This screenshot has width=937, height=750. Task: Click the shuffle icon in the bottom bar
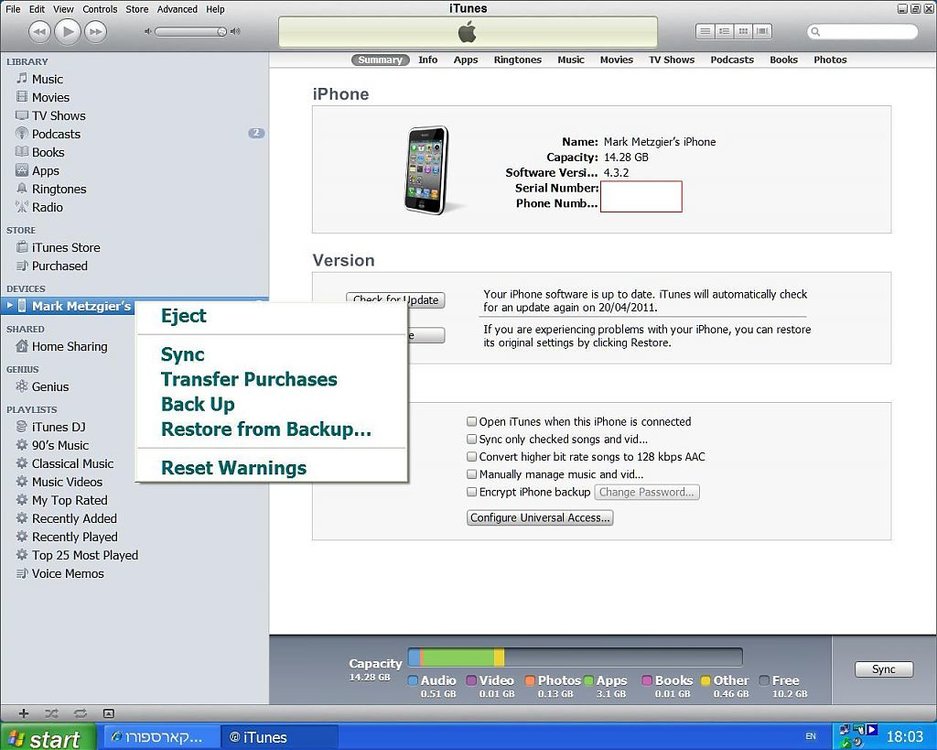(x=51, y=713)
